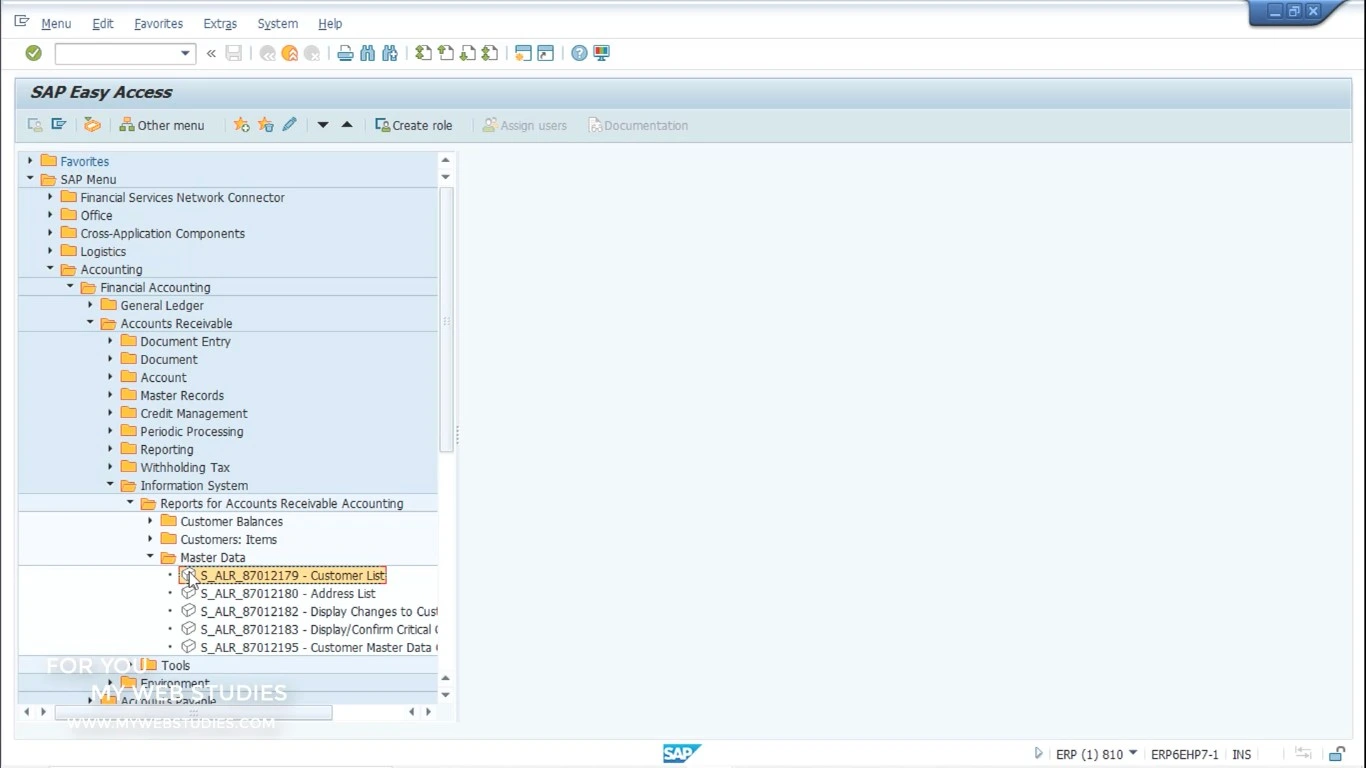This screenshot has height=768, width=1366.
Task: Click the tree's vertical scrollbar down arrow
Action: point(445,695)
